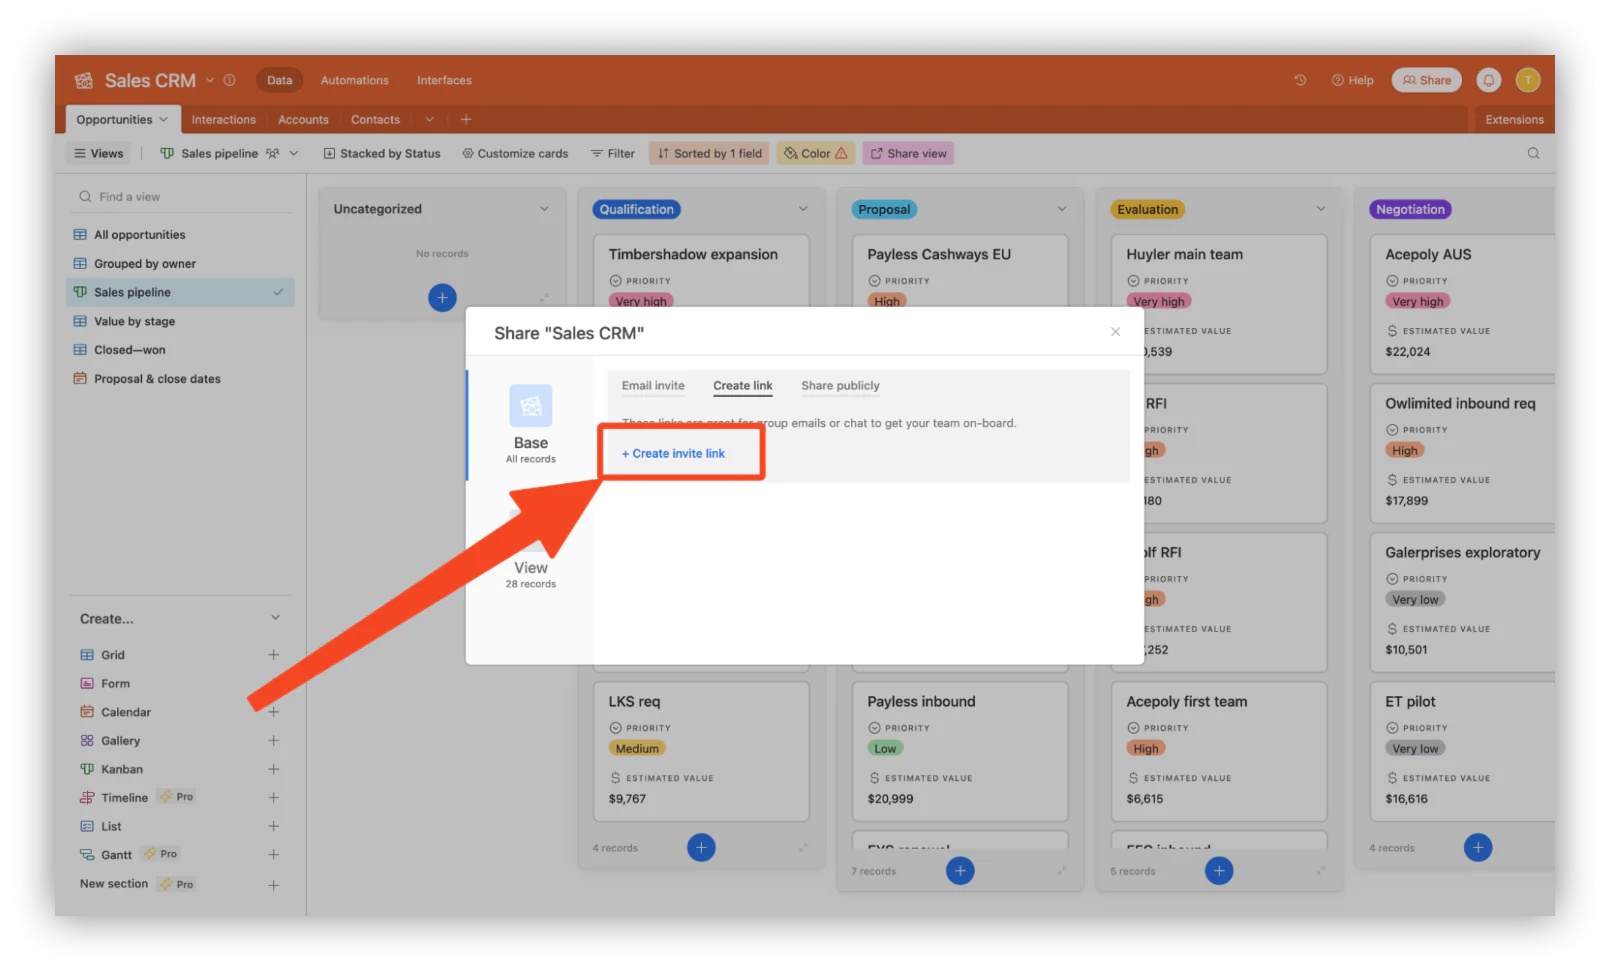Open Sorted by 1 field
This screenshot has width=1610, height=971.
coord(710,153)
